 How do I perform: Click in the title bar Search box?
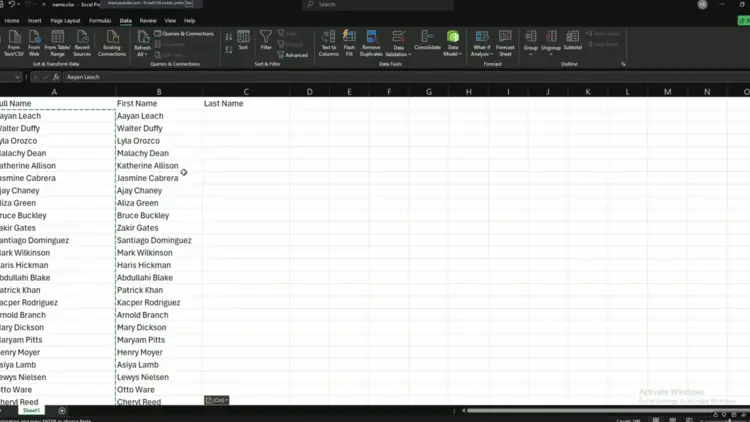[x=378, y=4]
